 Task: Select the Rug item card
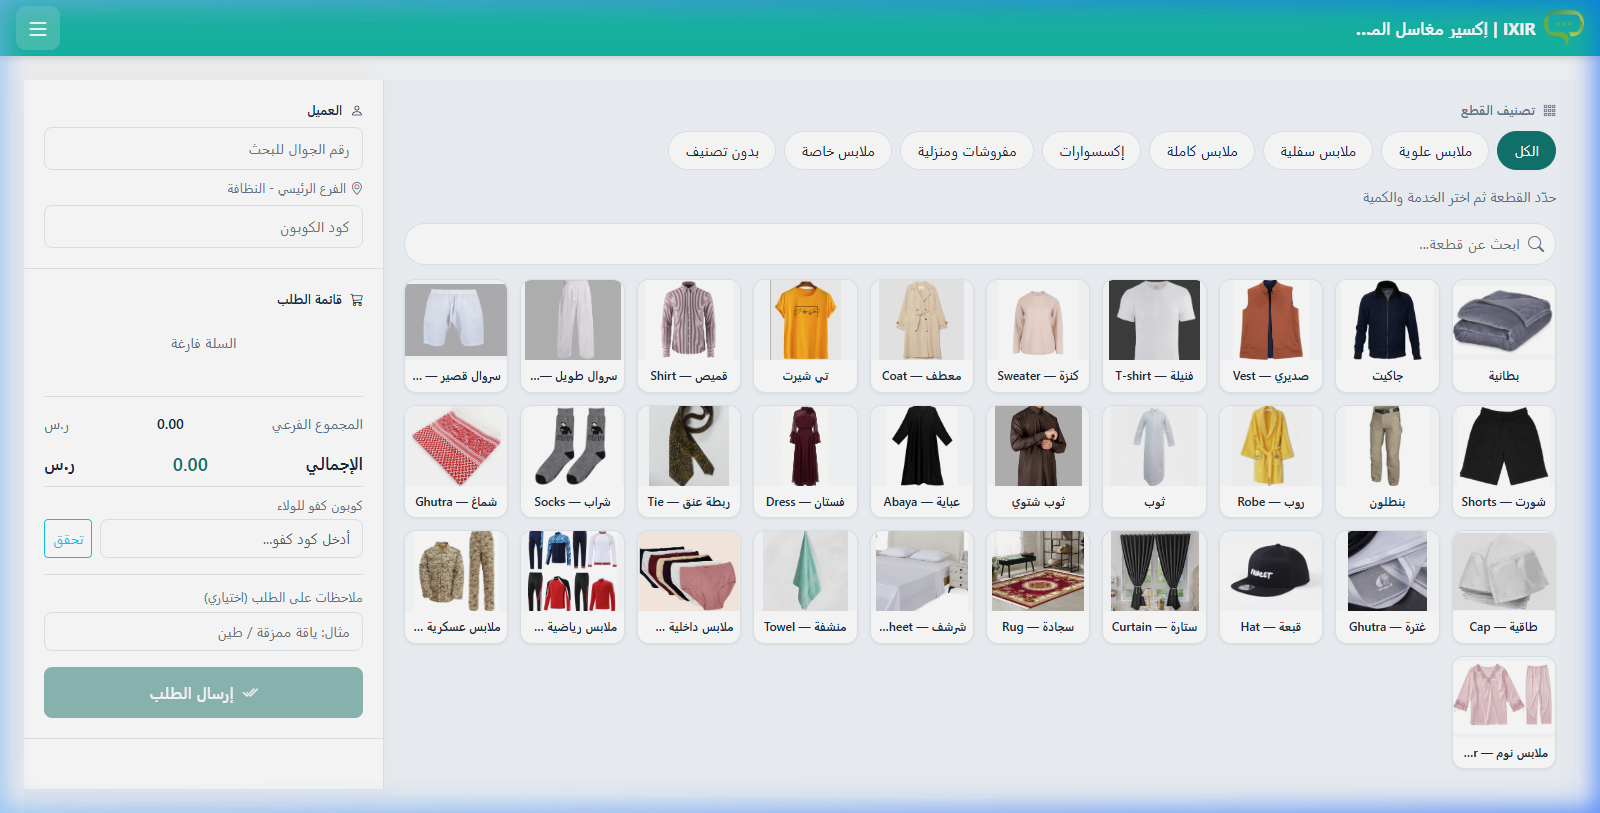coord(1037,586)
